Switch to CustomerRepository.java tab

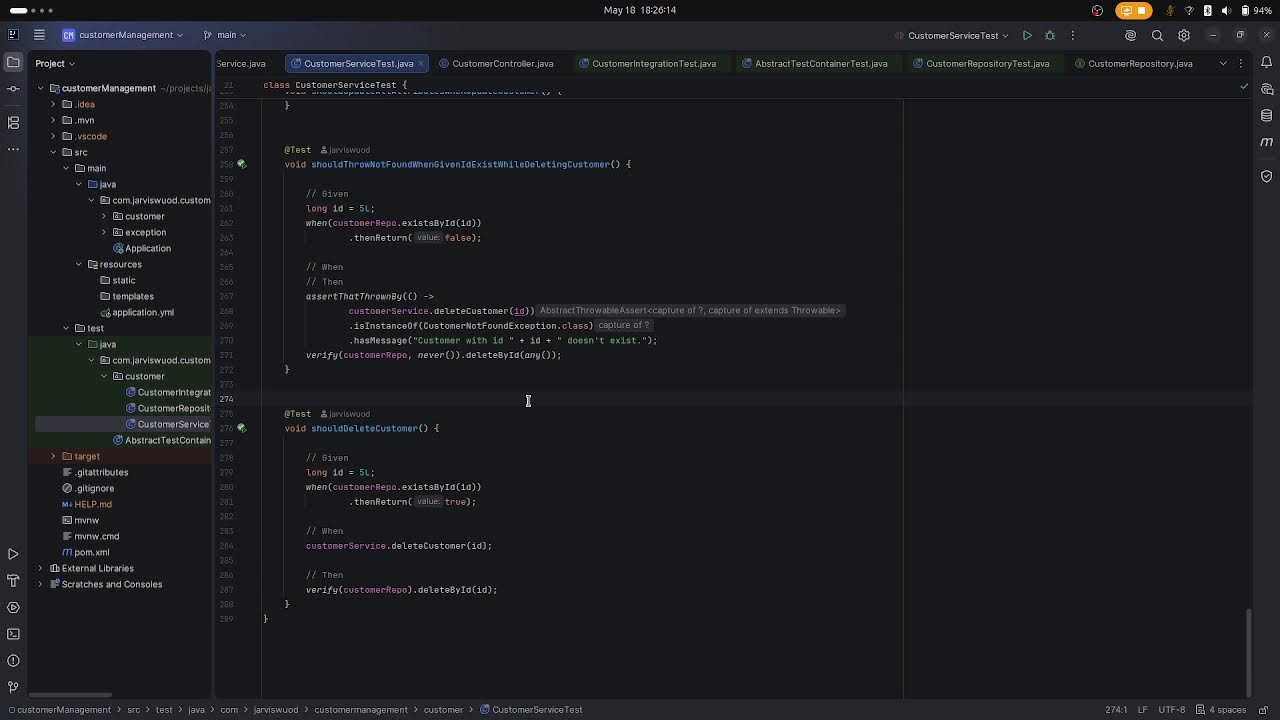1134,63
